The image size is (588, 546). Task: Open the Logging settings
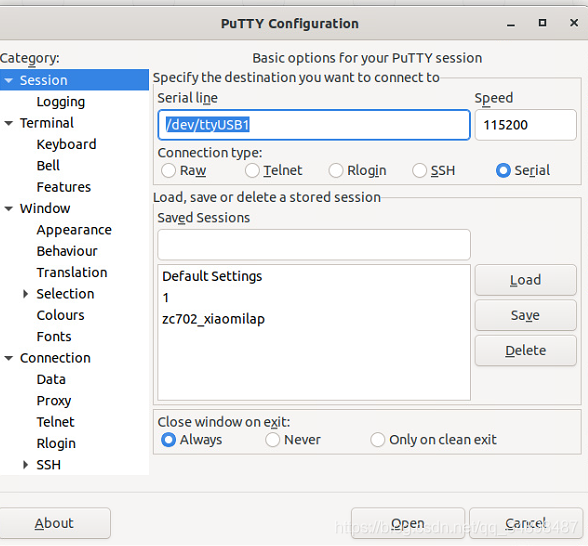click(x=61, y=102)
